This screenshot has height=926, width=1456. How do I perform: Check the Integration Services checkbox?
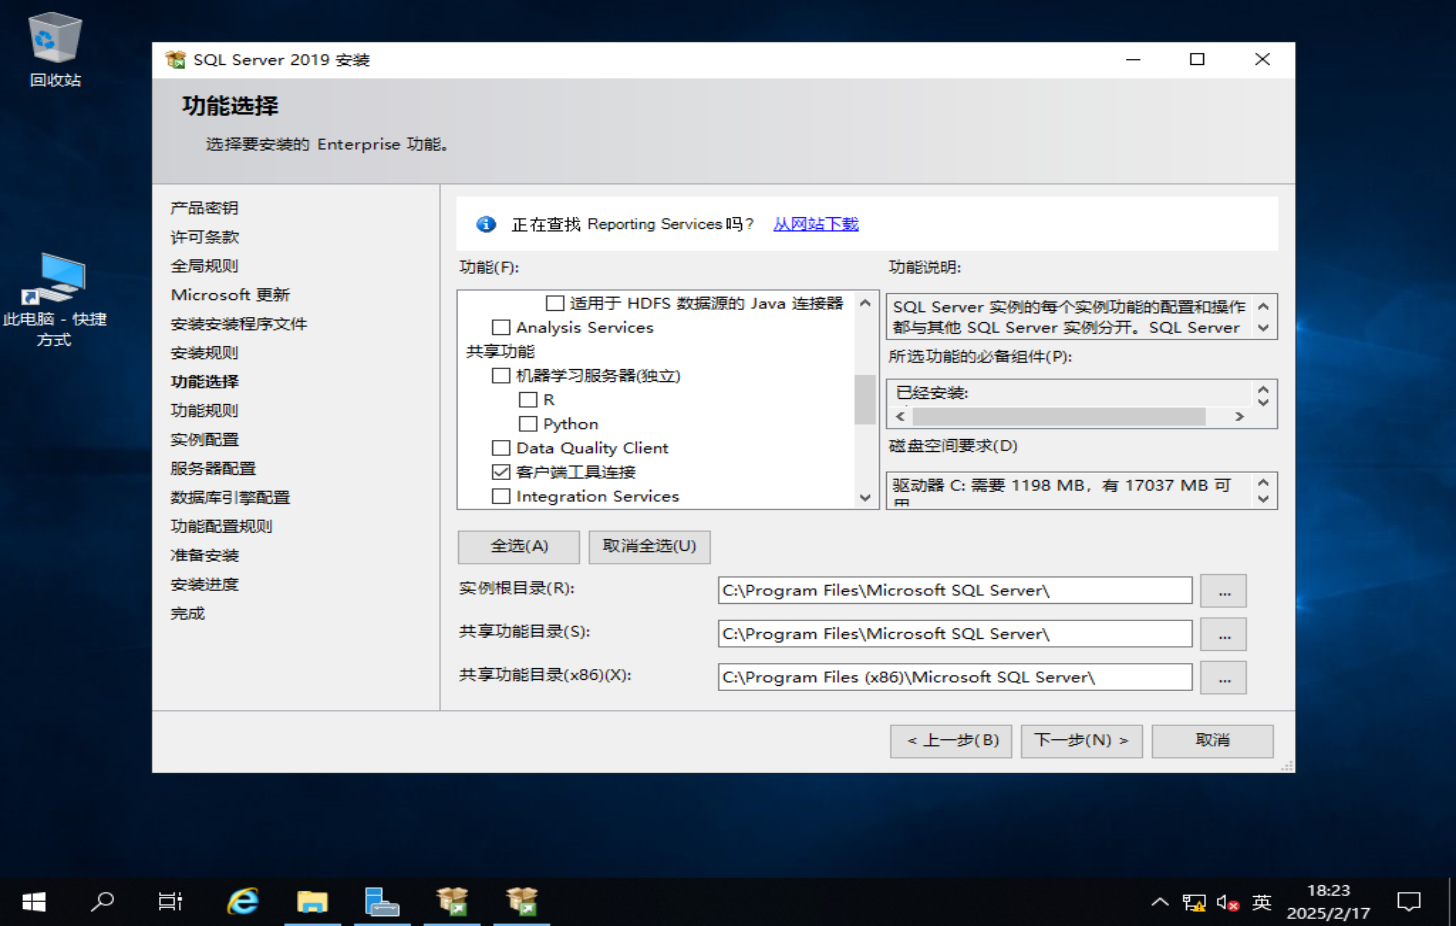click(x=501, y=496)
